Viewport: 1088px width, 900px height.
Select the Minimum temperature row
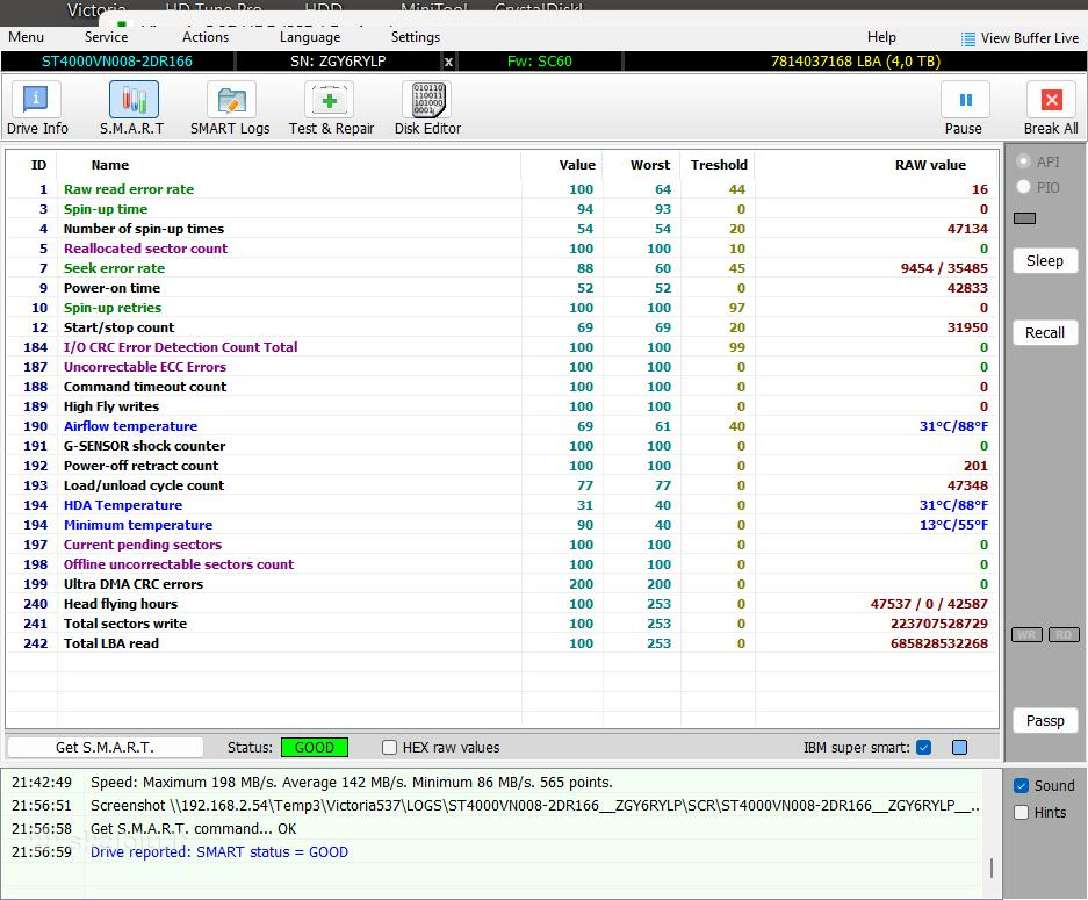tap(502, 525)
